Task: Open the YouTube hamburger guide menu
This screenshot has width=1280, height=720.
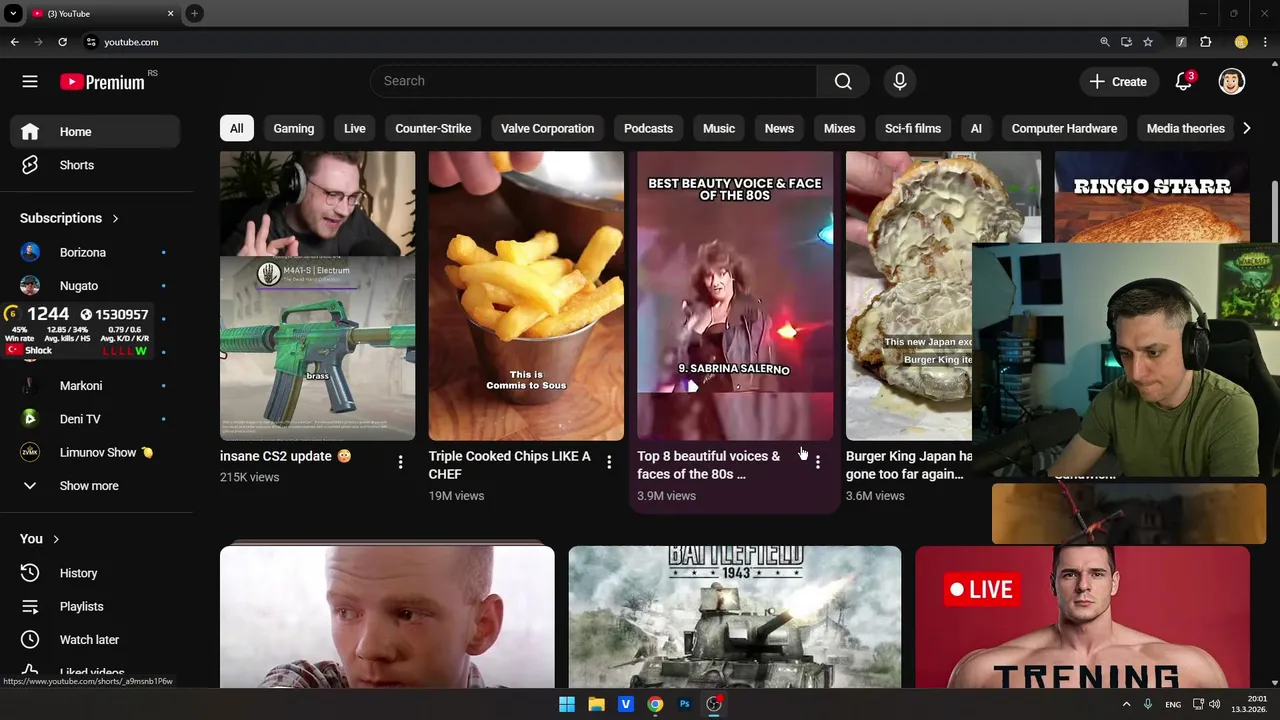Action: [x=30, y=81]
